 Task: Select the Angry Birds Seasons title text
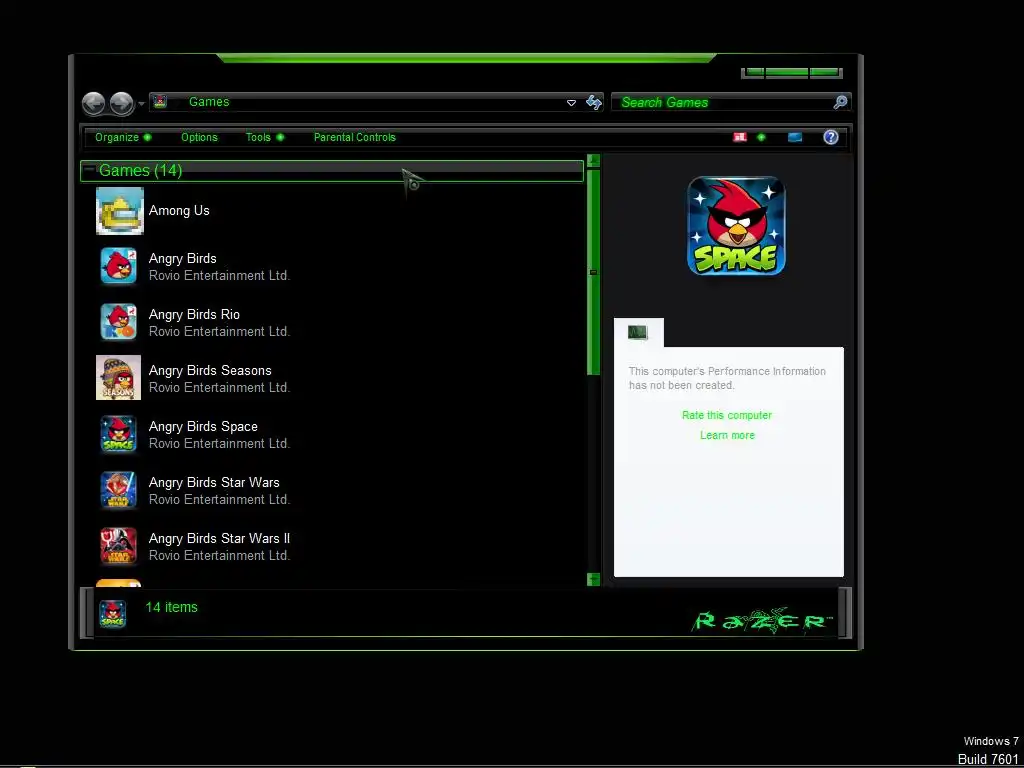210,370
